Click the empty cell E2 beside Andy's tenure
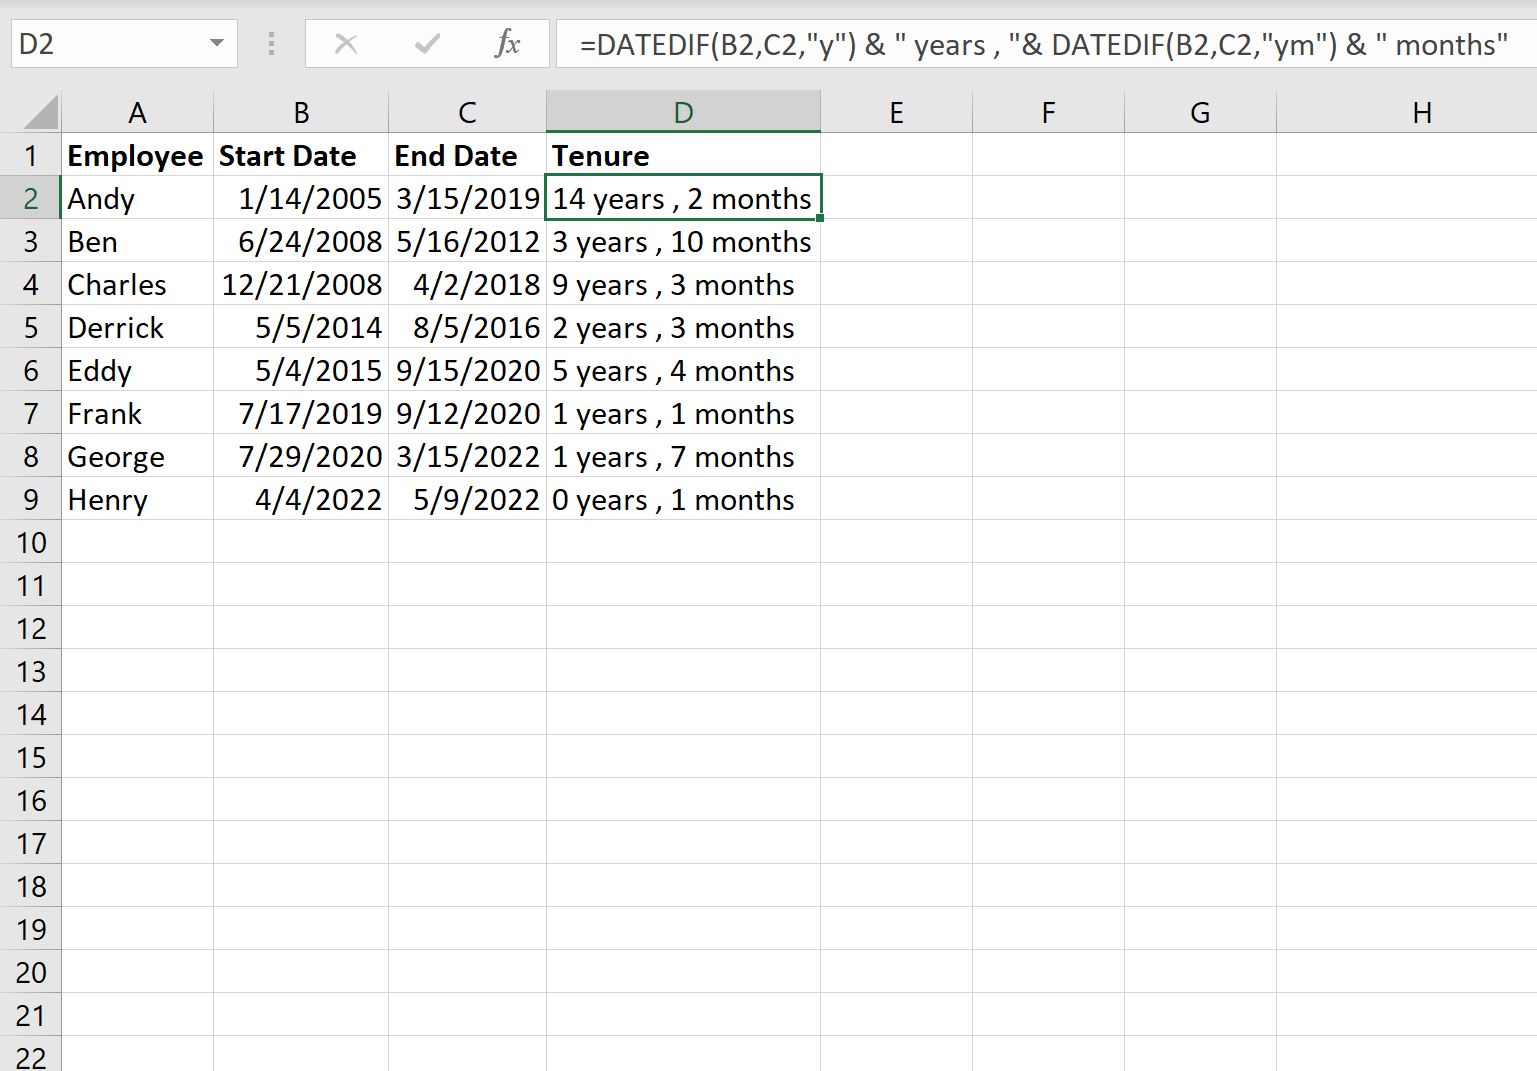This screenshot has width=1537, height=1071. (x=897, y=198)
